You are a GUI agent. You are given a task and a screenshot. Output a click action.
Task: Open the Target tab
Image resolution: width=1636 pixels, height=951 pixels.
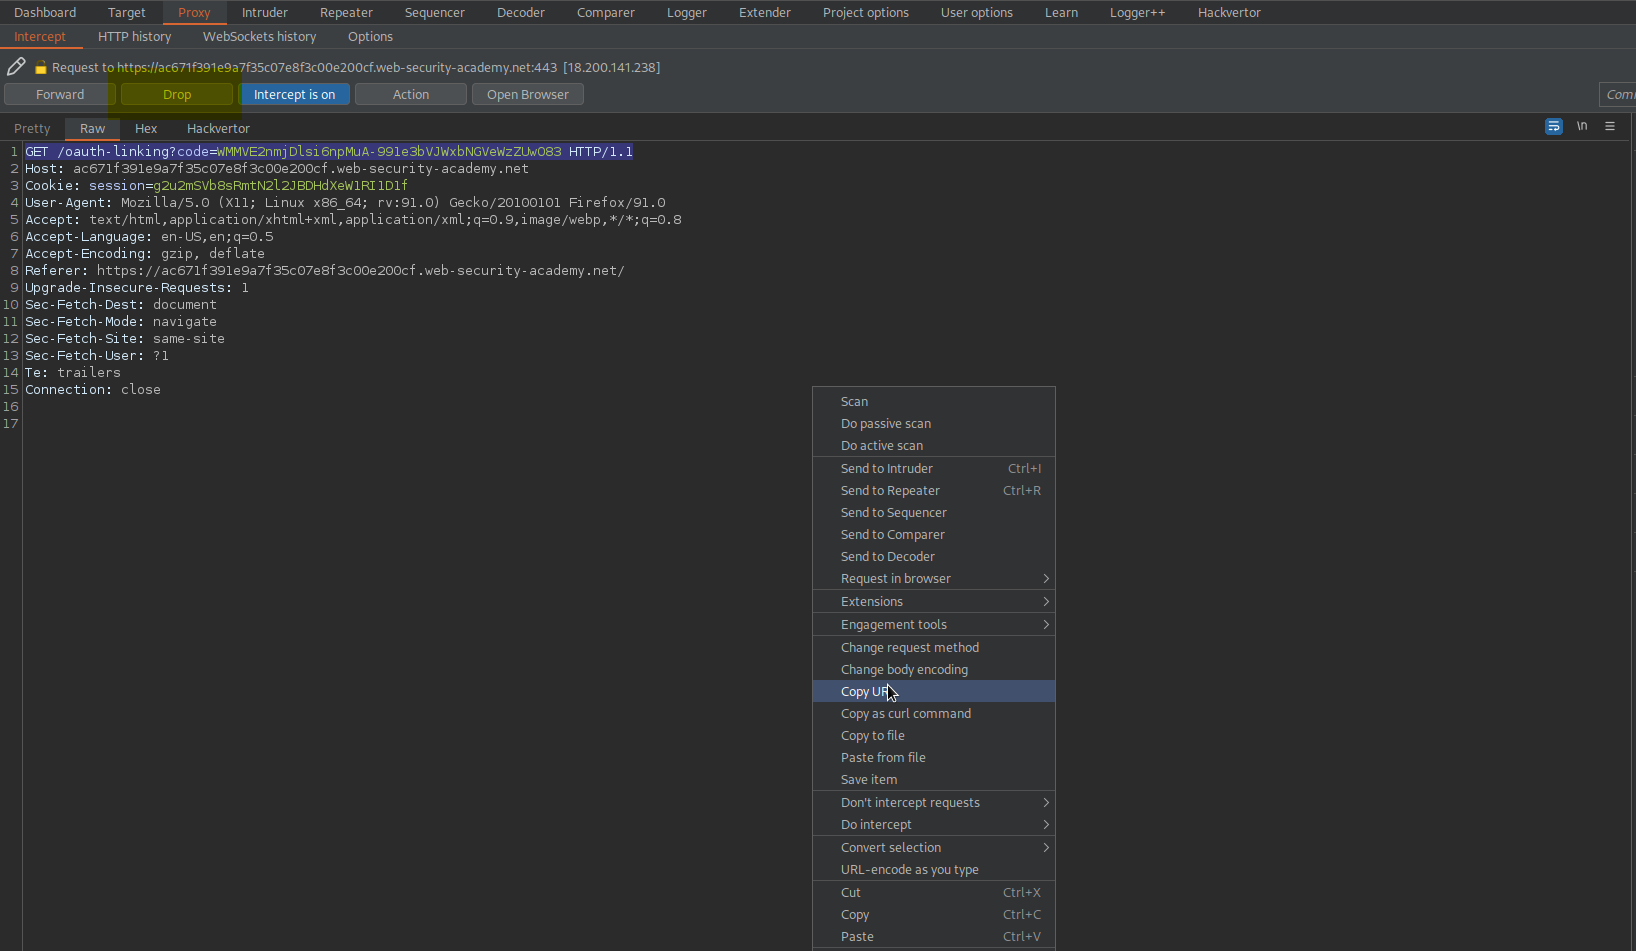click(x=127, y=12)
